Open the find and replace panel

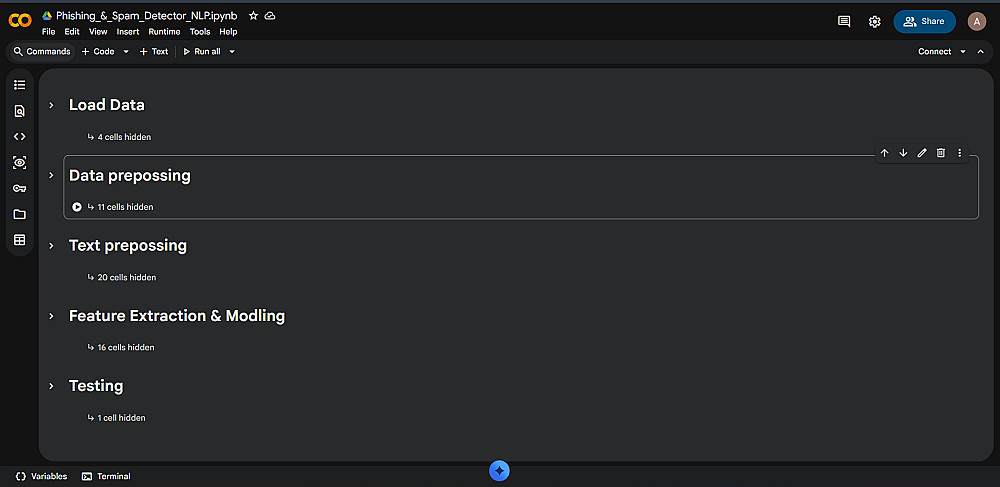tap(19, 111)
